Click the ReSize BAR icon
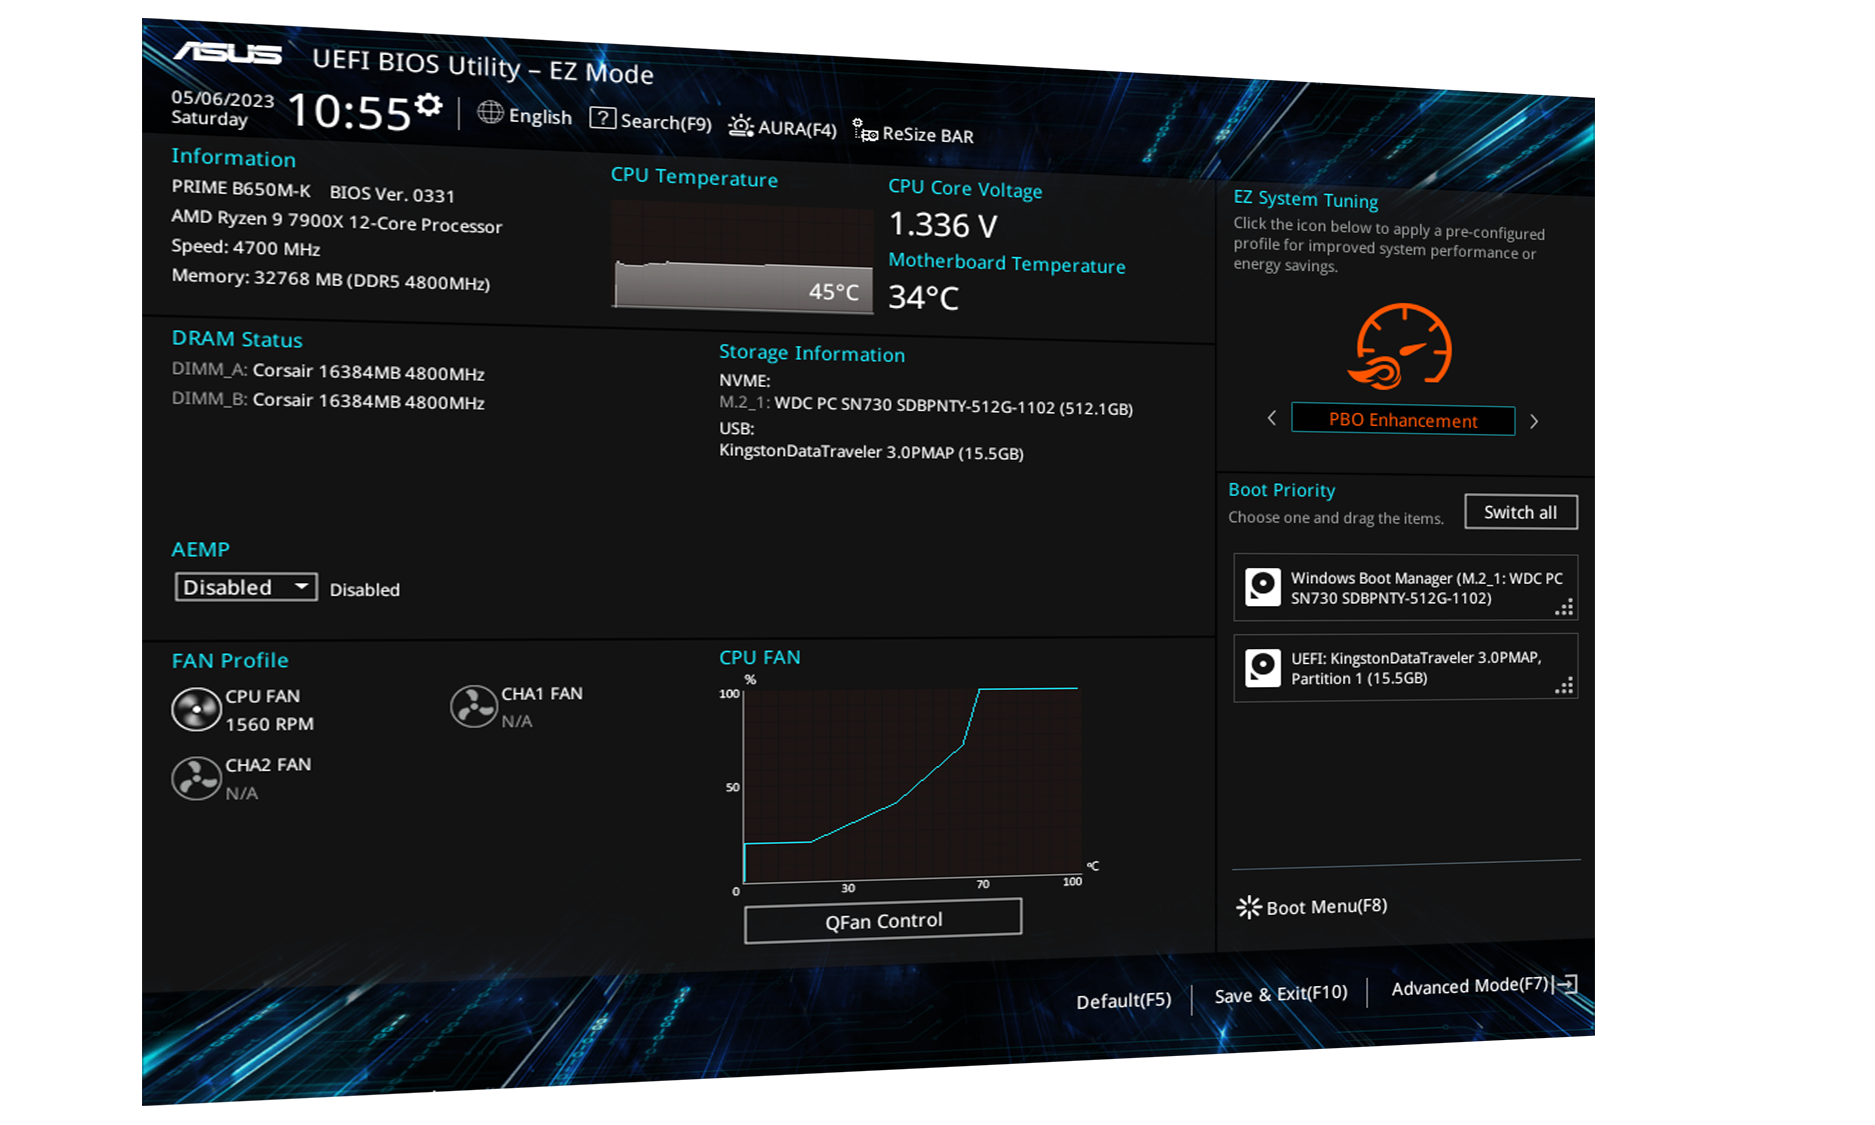 [865, 130]
